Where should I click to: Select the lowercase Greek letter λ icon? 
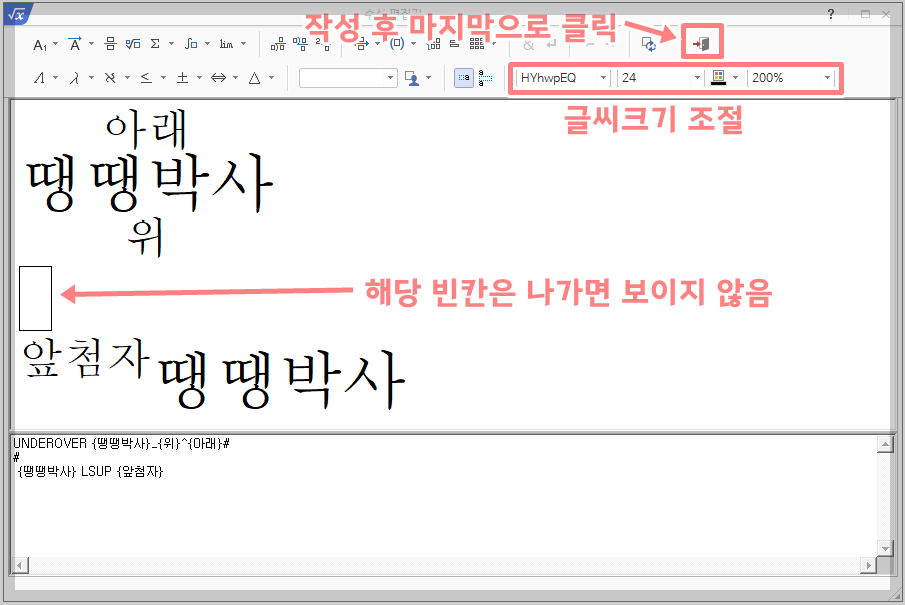click(x=74, y=77)
